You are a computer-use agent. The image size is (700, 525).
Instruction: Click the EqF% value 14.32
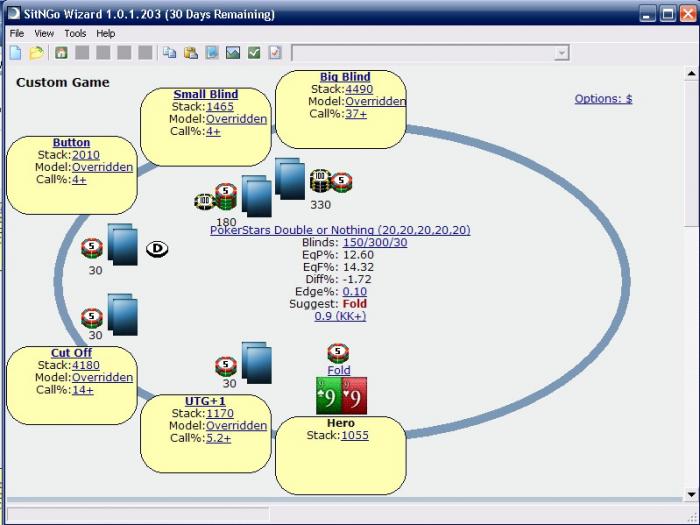pos(358,267)
